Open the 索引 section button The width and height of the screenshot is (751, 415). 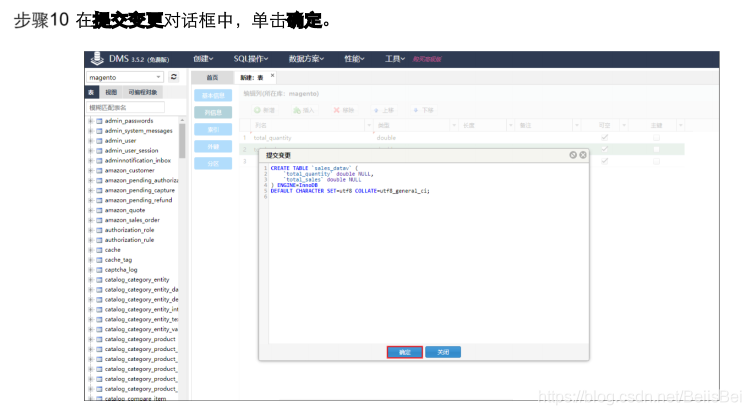213,129
